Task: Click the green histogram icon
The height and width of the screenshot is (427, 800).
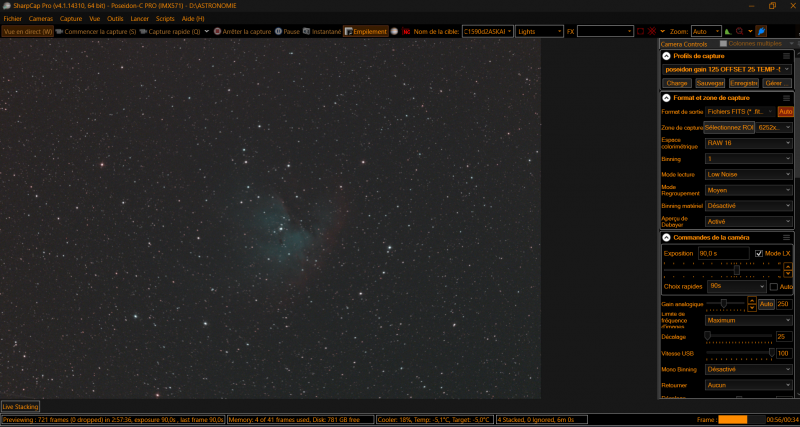Action: (x=728, y=31)
